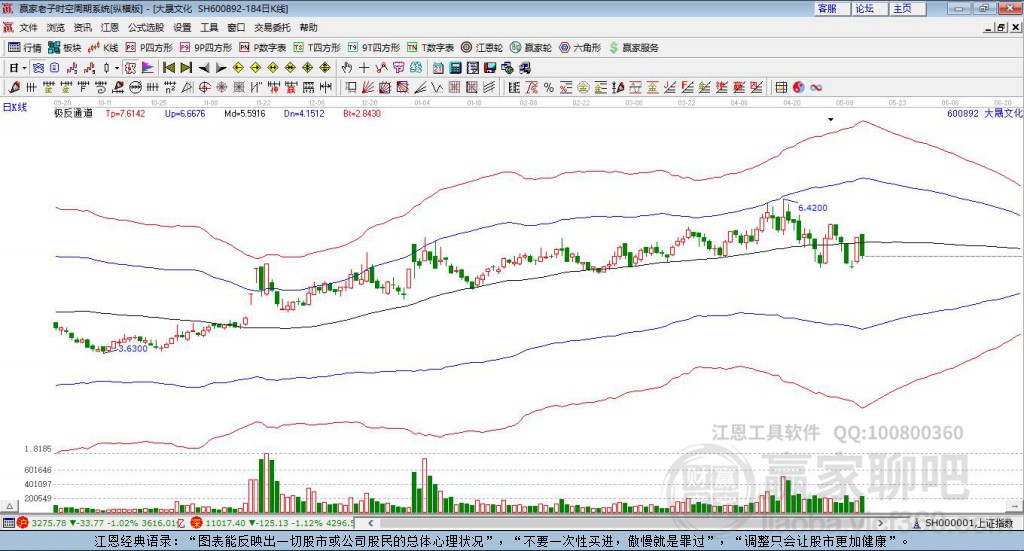Switch to the K线 candlestick view
Viewport: 1024px width, 551px height.
[x=103, y=48]
